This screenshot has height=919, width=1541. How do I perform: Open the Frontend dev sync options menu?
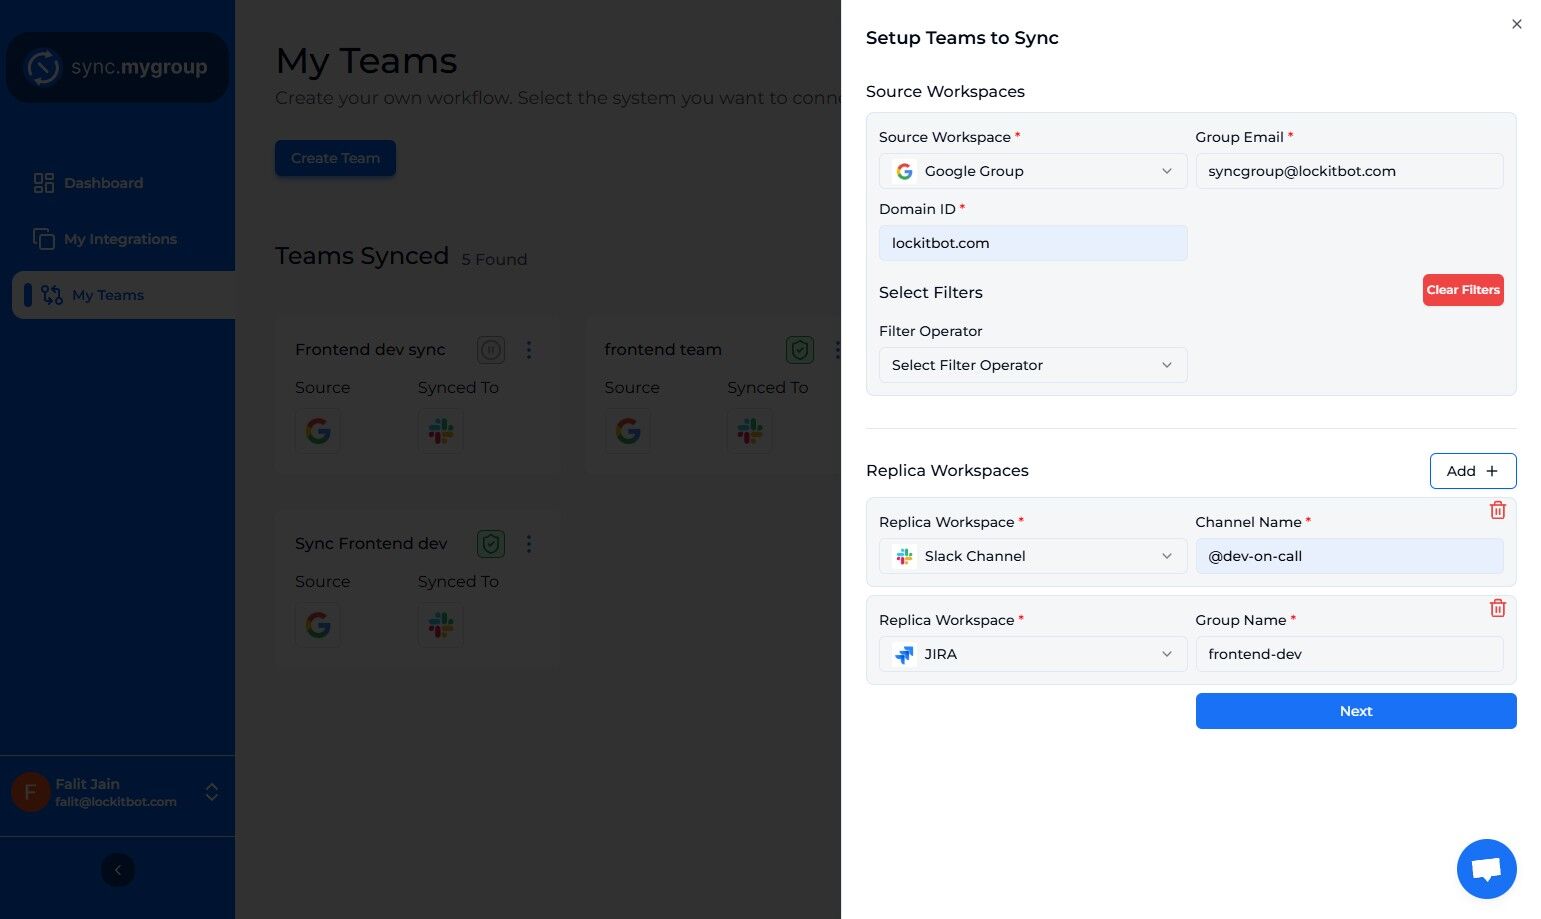[529, 350]
